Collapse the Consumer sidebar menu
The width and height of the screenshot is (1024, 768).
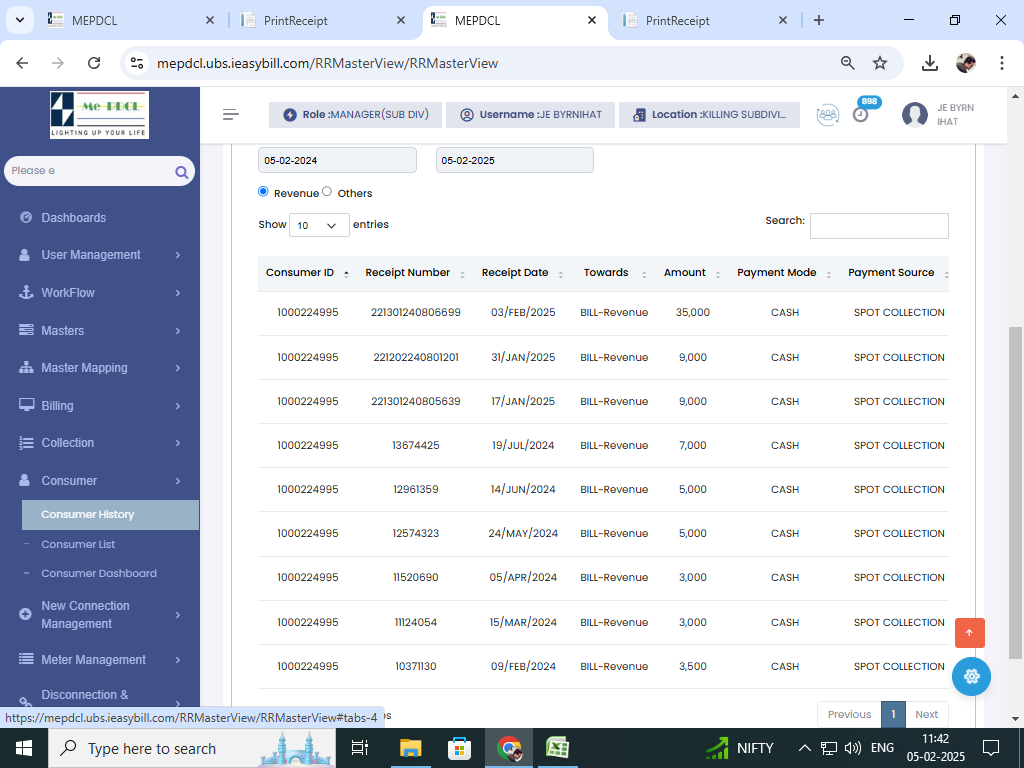pos(99,481)
